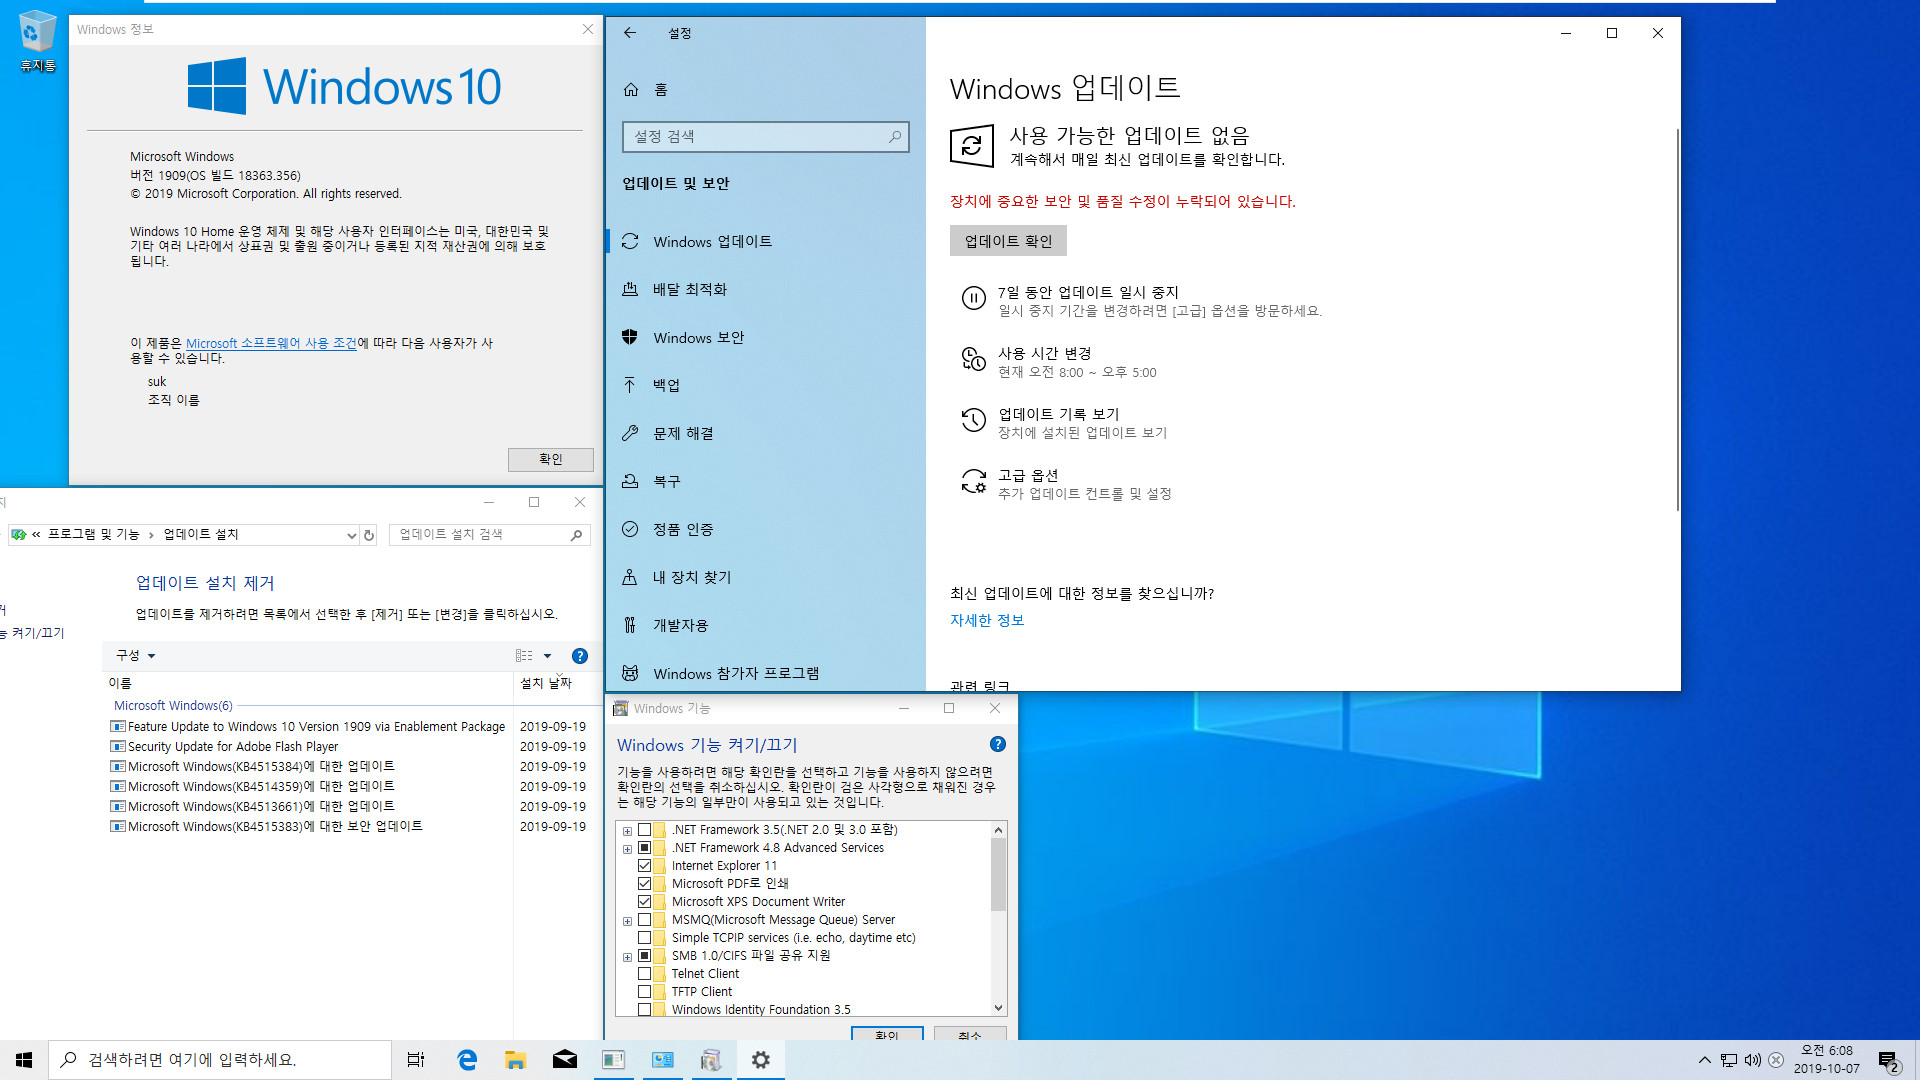Click the clock icon for 사용 시간 변경
The width and height of the screenshot is (1920, 1080).
pos(973,359)
